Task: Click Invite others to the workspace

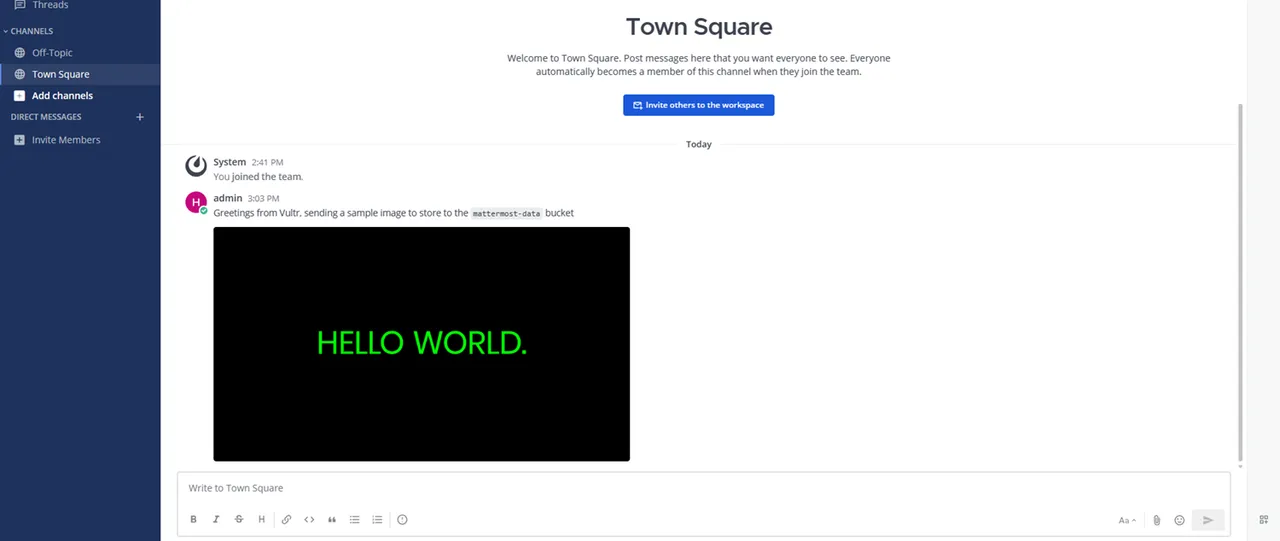Action: coord(698,105)
